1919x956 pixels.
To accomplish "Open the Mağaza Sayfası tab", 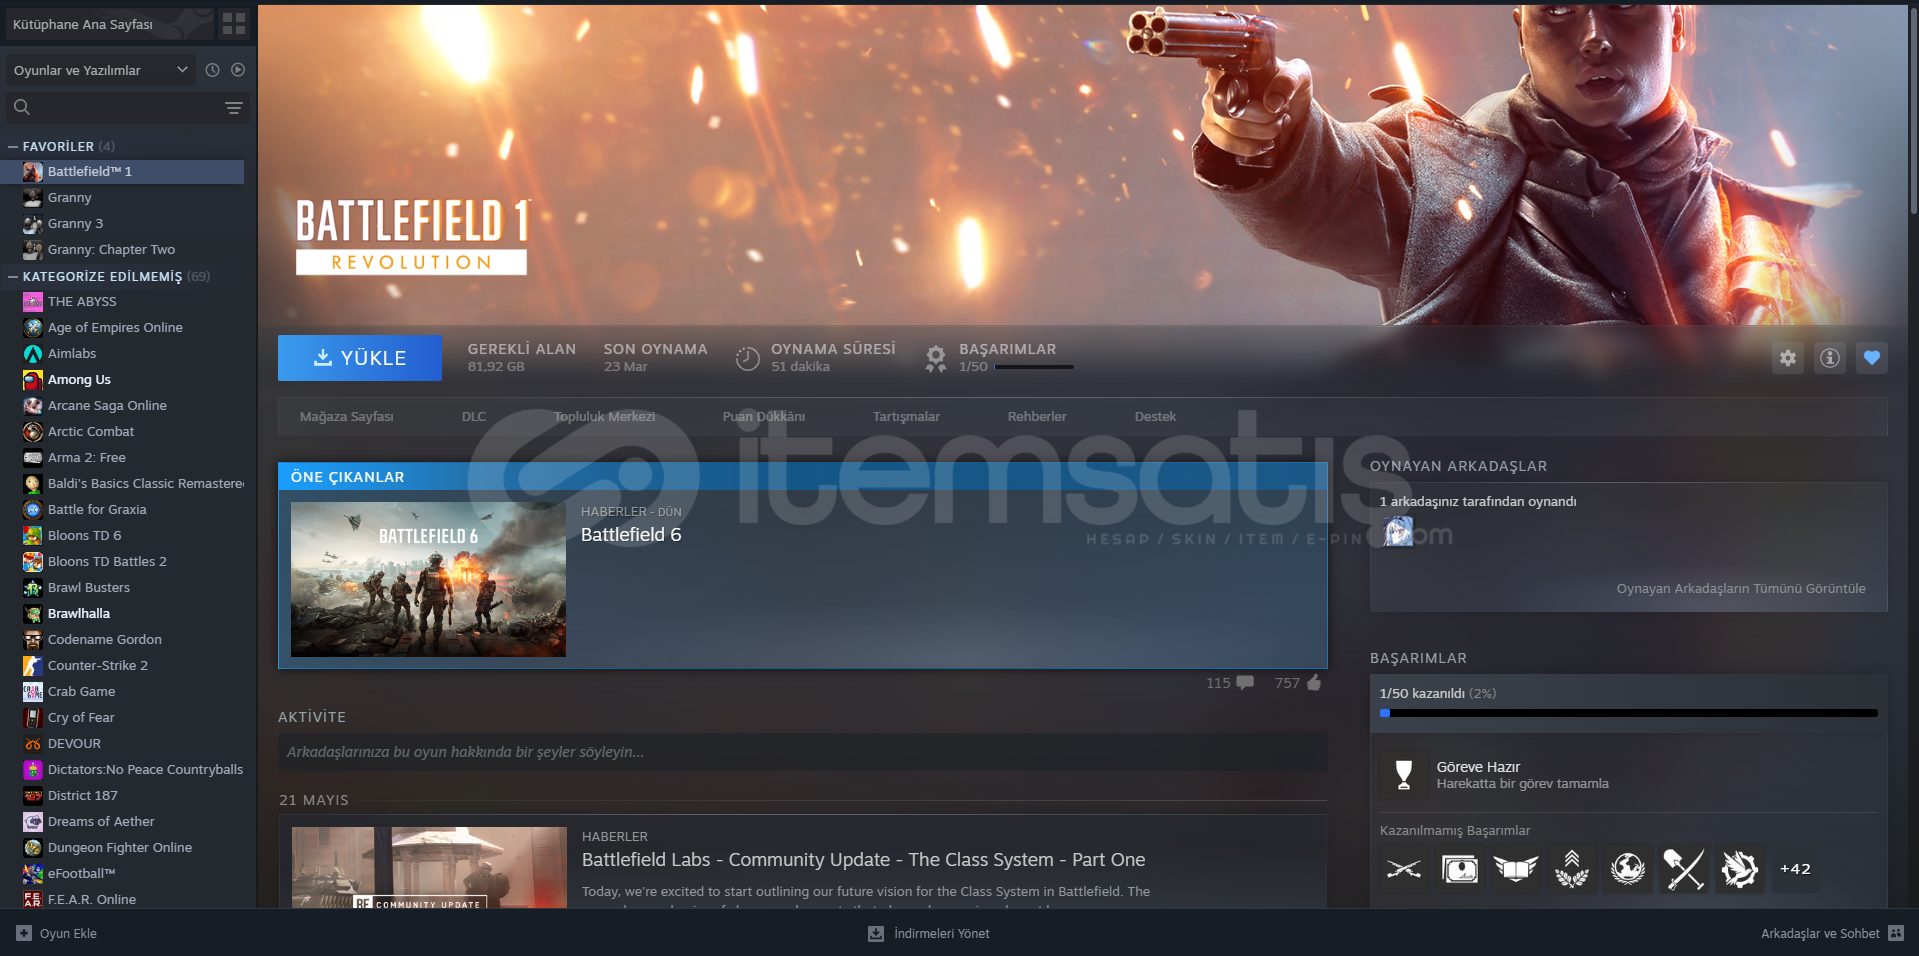I will coord(347,417).
